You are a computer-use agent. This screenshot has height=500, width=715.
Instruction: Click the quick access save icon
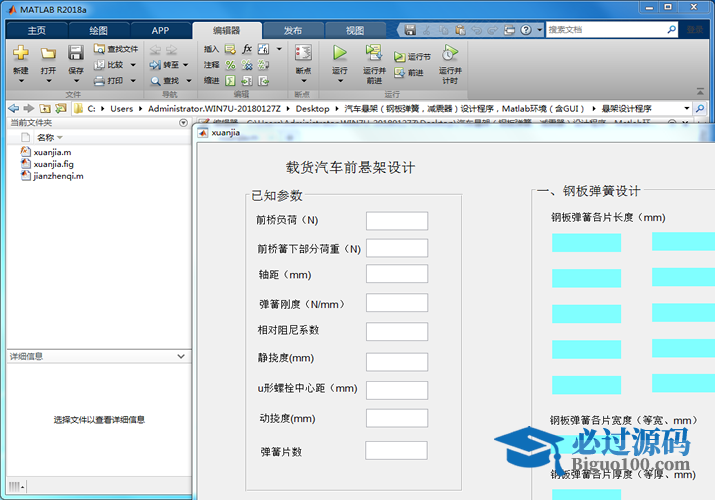coord(410,30)
